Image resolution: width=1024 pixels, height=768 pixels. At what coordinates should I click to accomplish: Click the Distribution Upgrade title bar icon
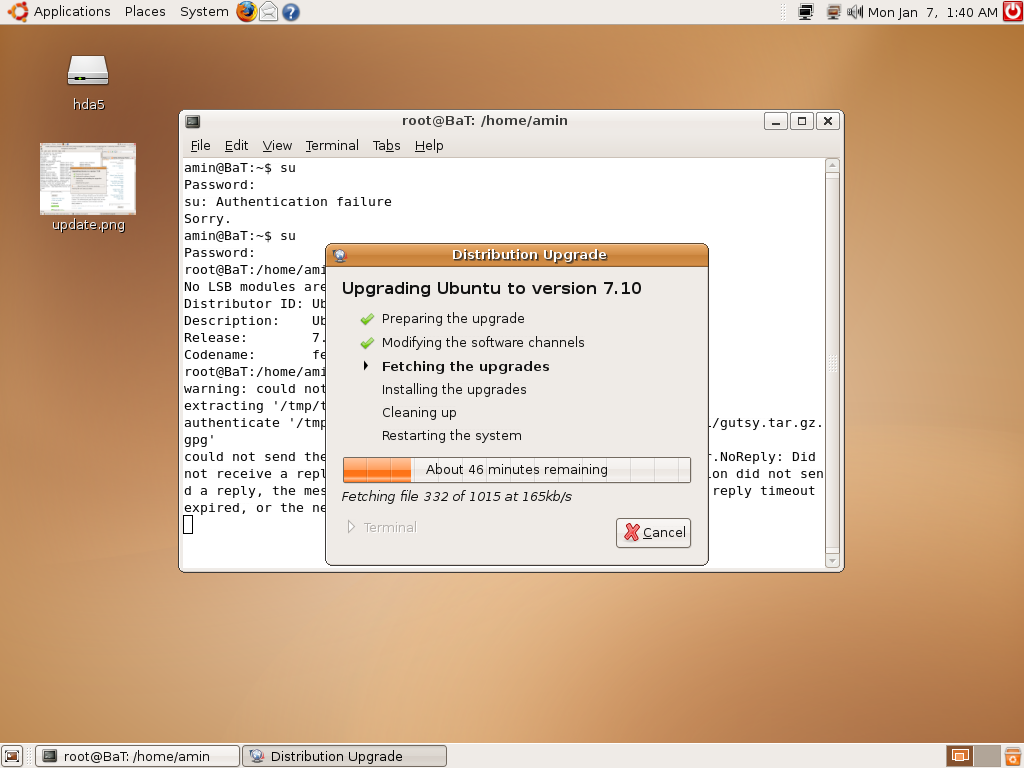tap(340, 255)
